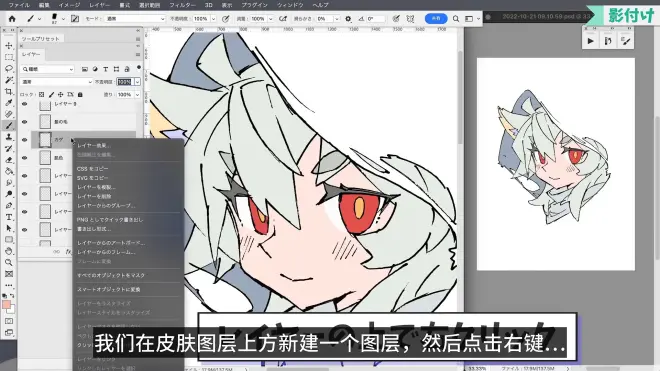This screenshot has height=371, width=660.
Task: Open the layer opacity dropdown arrow
Action: click(x=137, y=82)
